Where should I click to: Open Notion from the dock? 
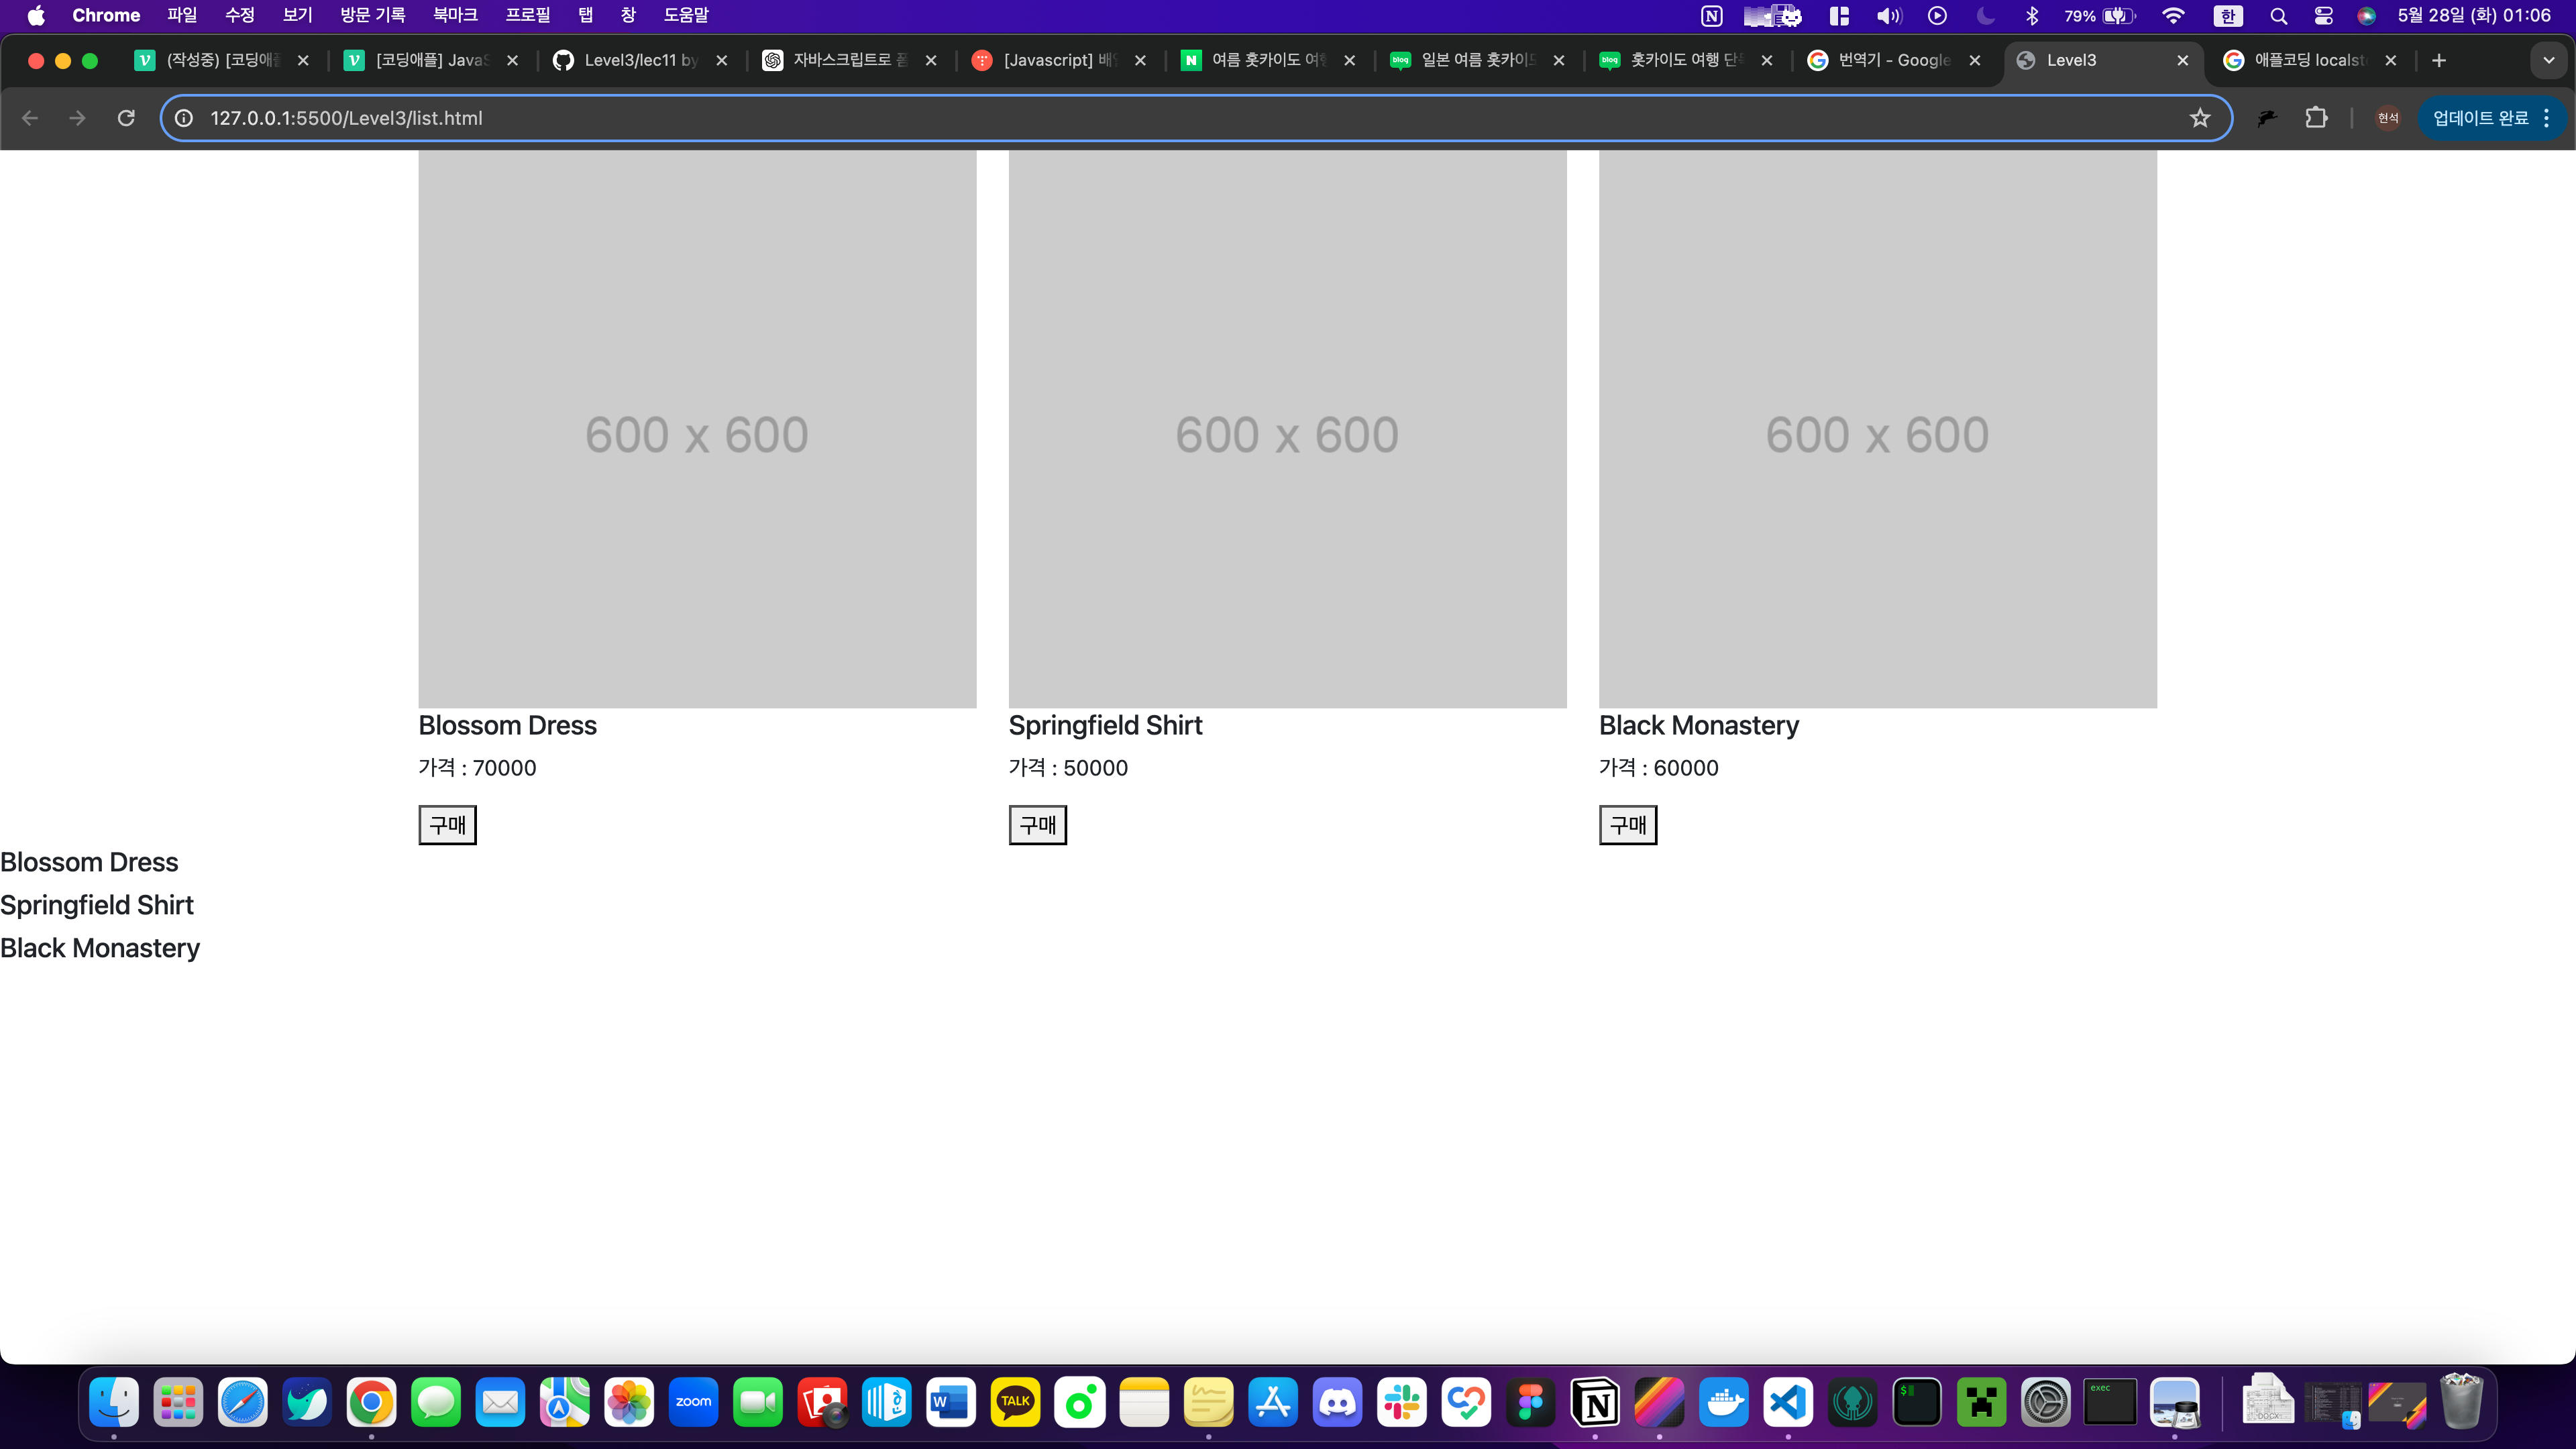(x=1595, y=1402)
